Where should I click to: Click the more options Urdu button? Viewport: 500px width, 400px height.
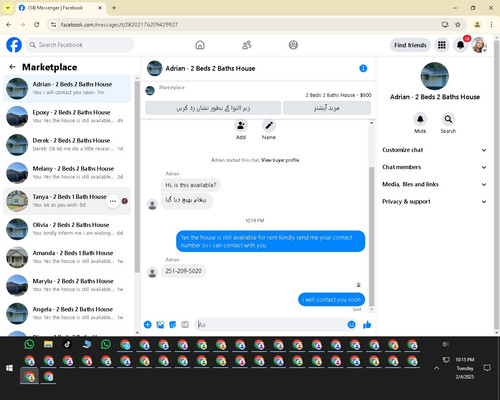click(327, 108)
